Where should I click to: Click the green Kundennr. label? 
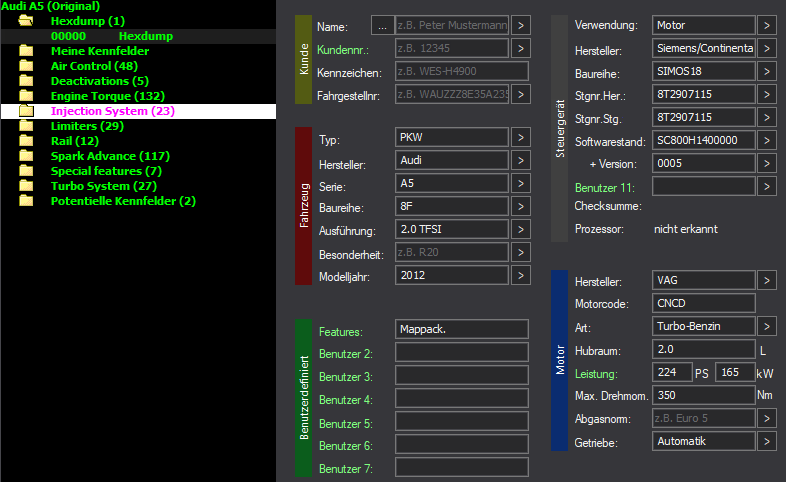coord(343,50)
